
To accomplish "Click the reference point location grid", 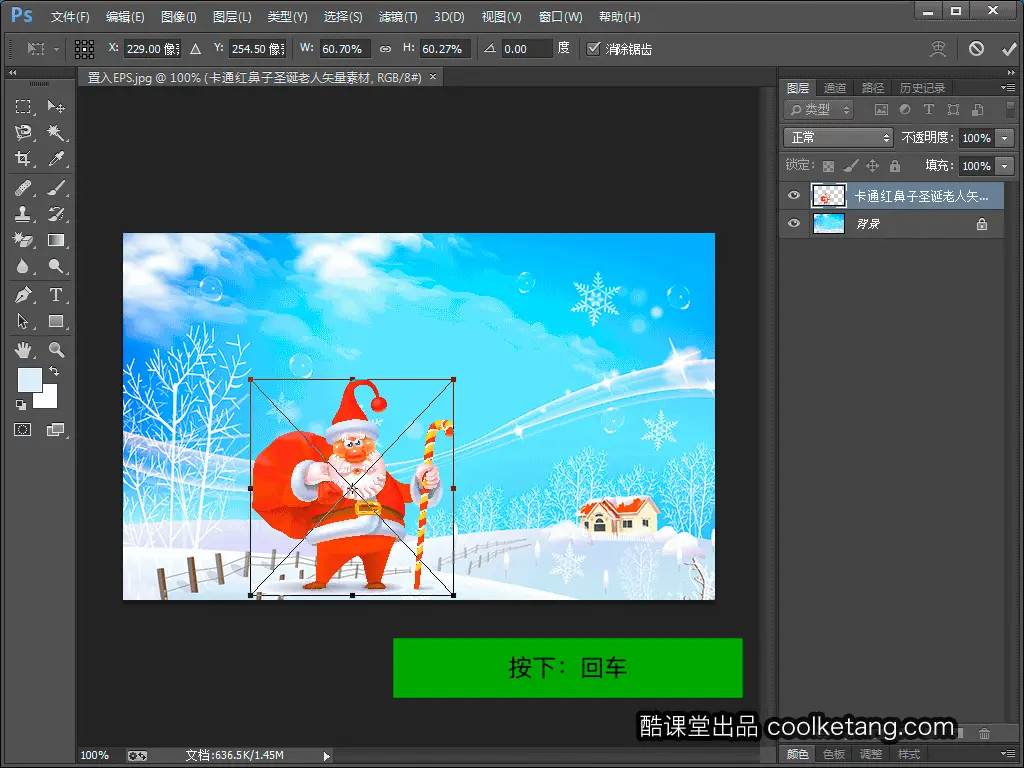I will click(x=84, y=49).
